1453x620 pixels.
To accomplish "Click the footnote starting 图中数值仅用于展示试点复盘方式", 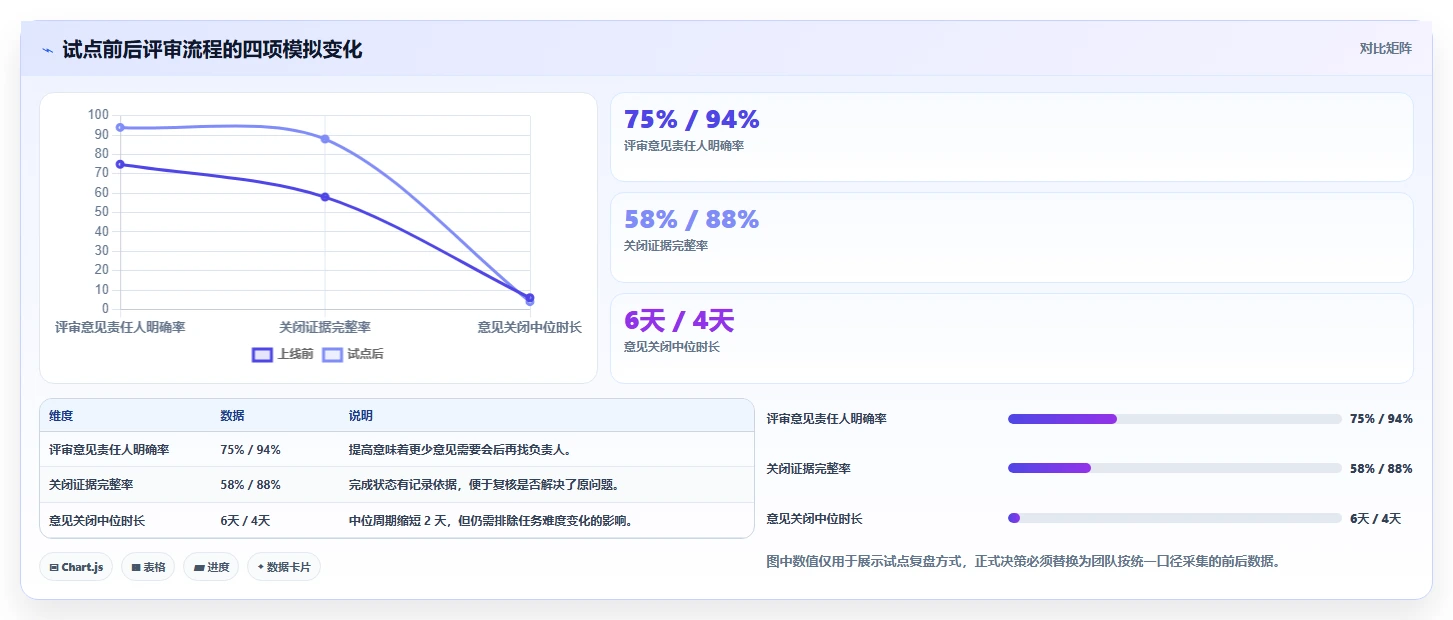I will (x=1023, y=562).
